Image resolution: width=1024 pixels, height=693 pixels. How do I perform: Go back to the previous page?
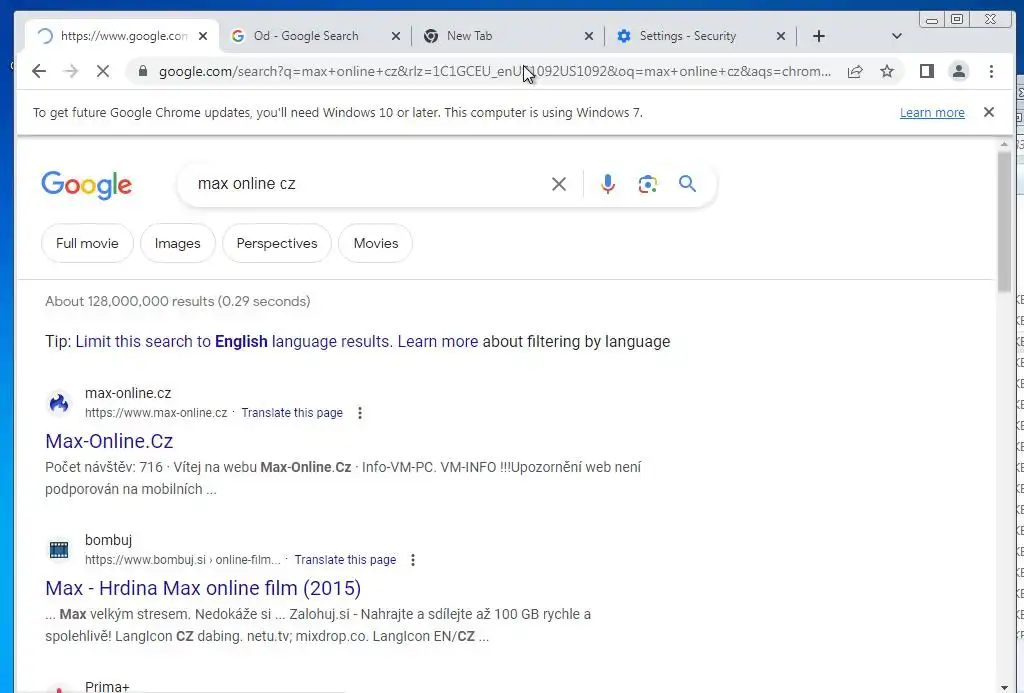coord(39,71)
